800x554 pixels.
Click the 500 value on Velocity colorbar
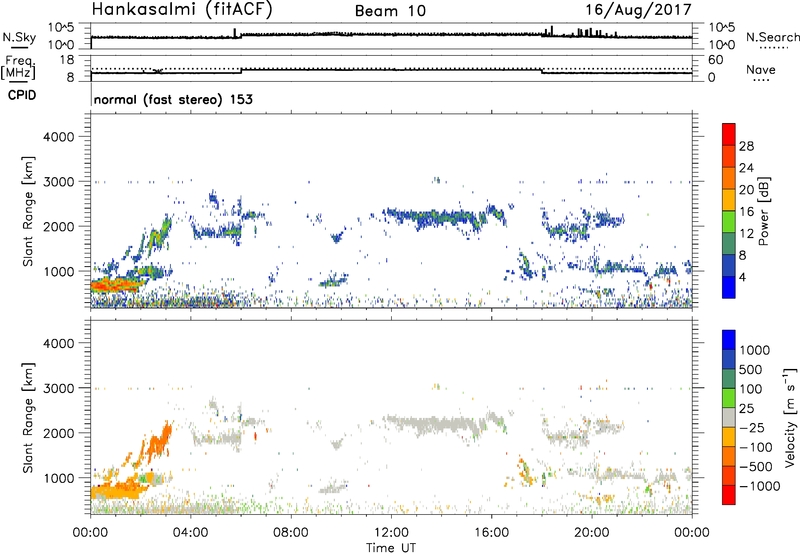(x=751, y=369)
